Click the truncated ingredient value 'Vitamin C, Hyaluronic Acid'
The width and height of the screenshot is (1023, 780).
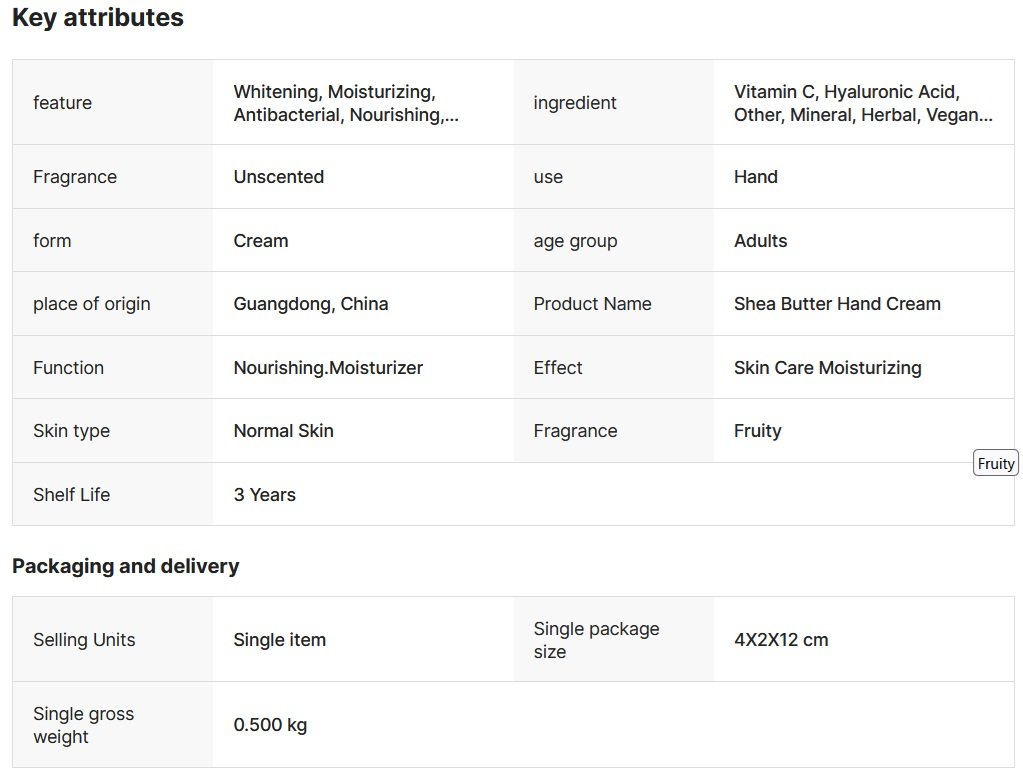coord(863,103)
